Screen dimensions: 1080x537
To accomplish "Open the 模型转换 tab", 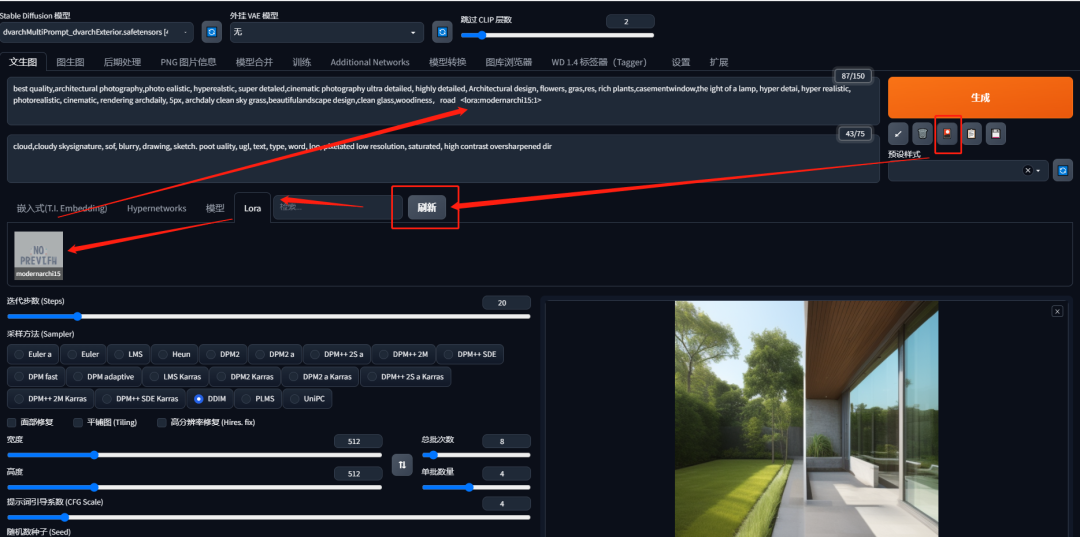I will tap(448, 62).
